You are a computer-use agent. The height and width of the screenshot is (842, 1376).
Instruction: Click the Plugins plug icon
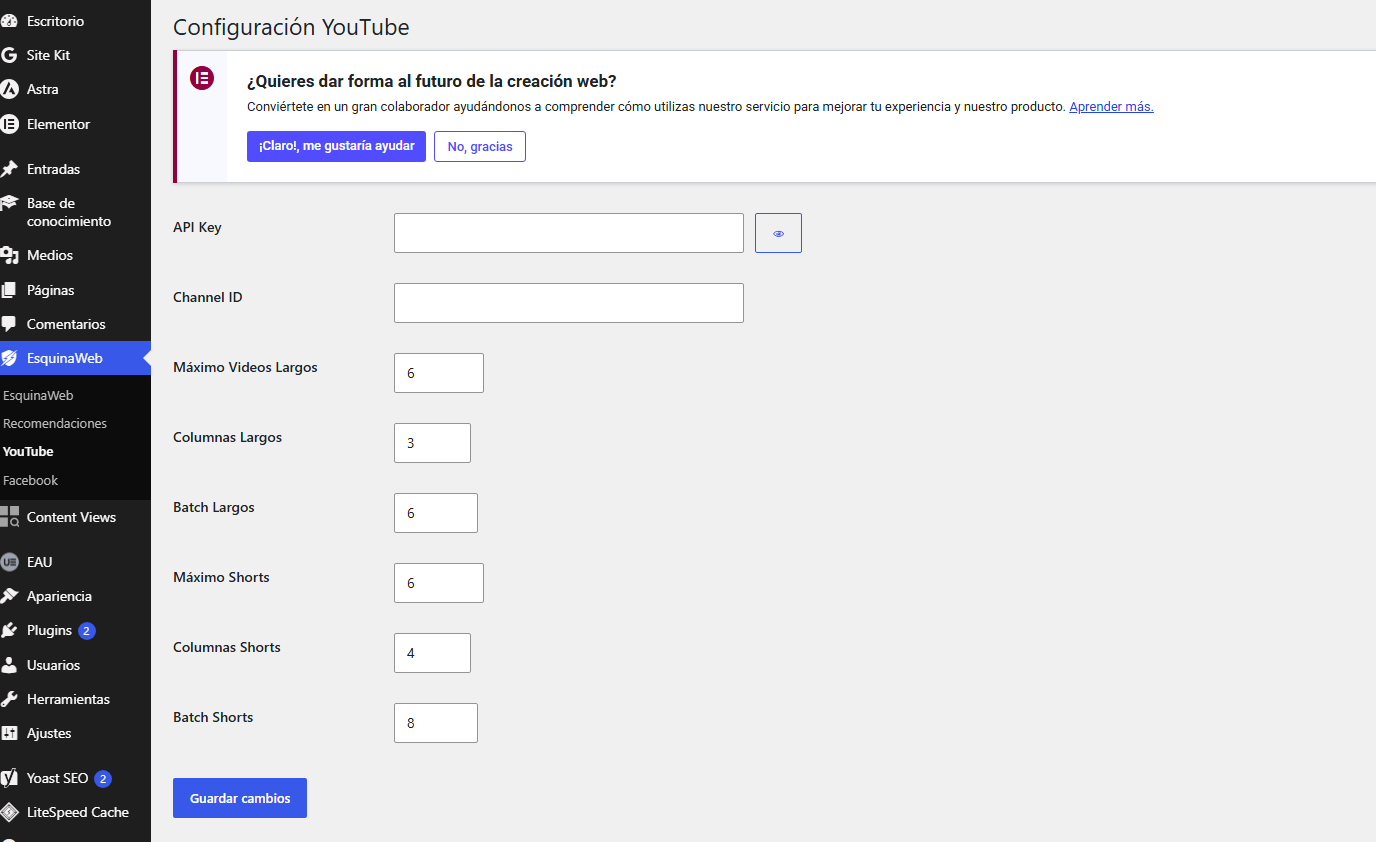[9, 630]
